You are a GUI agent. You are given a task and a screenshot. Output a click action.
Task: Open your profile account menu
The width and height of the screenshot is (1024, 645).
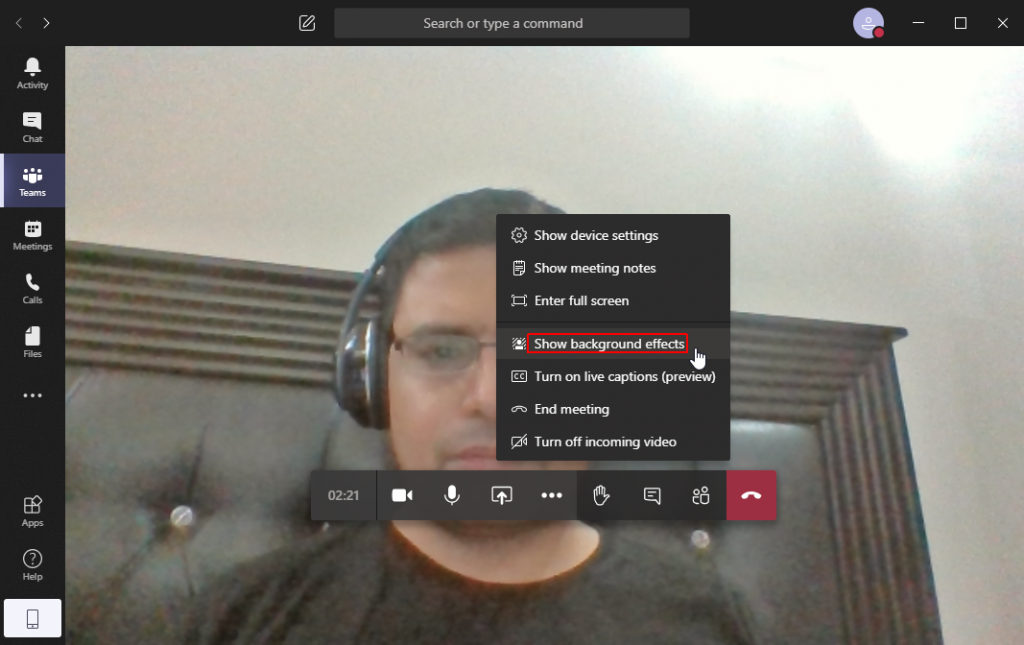click(867, 22)
